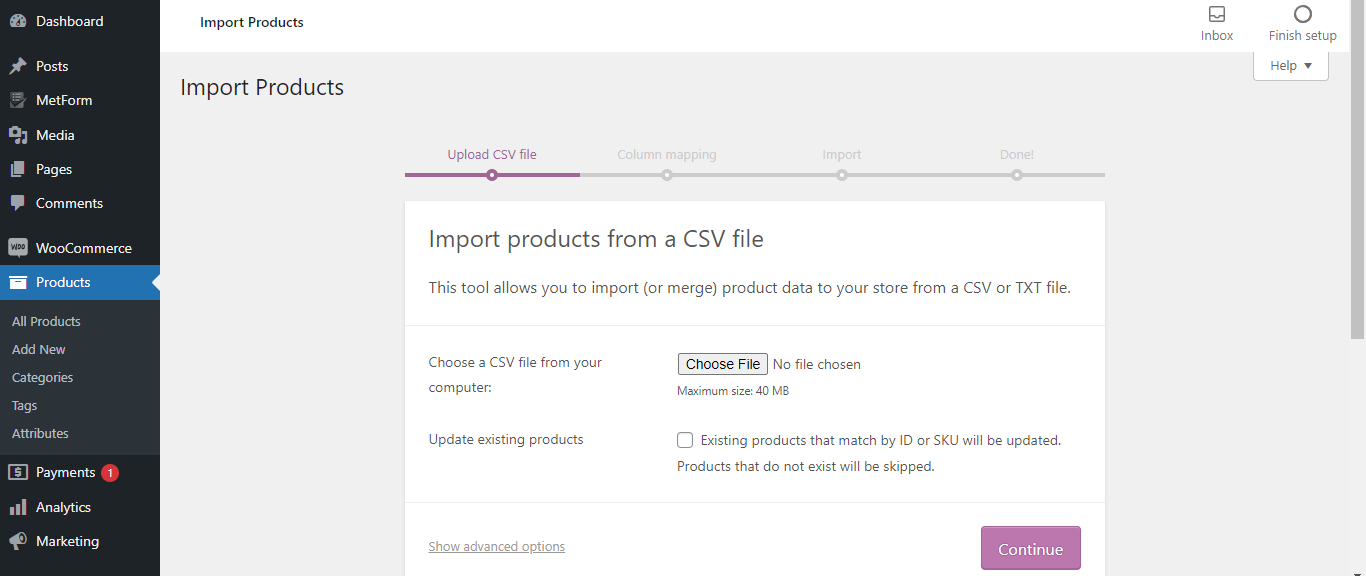
Task: Open MetForm via its sidebar icon
Action: coord(18,100)
